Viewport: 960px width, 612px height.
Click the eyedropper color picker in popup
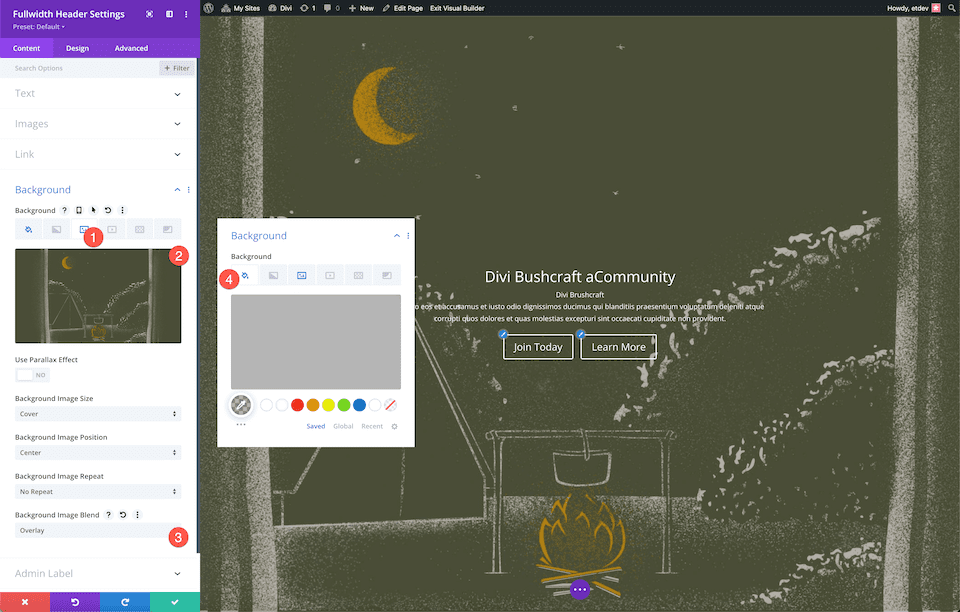pos(241,405)
